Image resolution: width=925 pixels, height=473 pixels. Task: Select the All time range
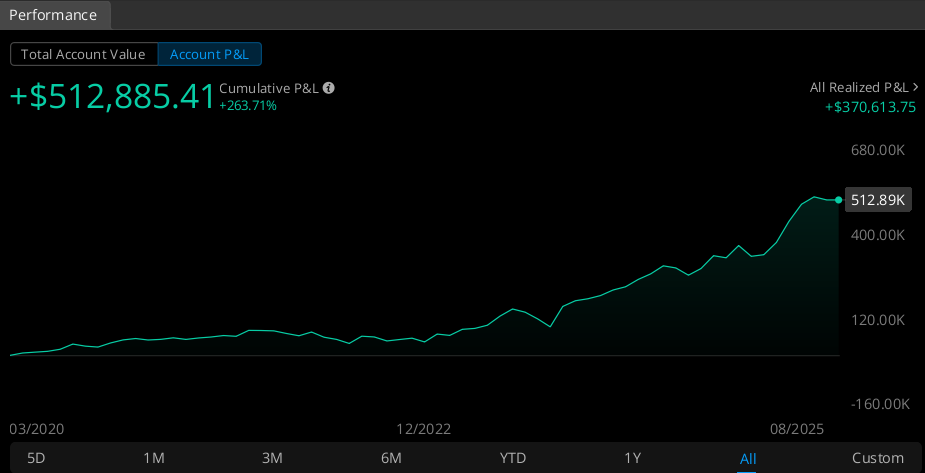(748, 458)
